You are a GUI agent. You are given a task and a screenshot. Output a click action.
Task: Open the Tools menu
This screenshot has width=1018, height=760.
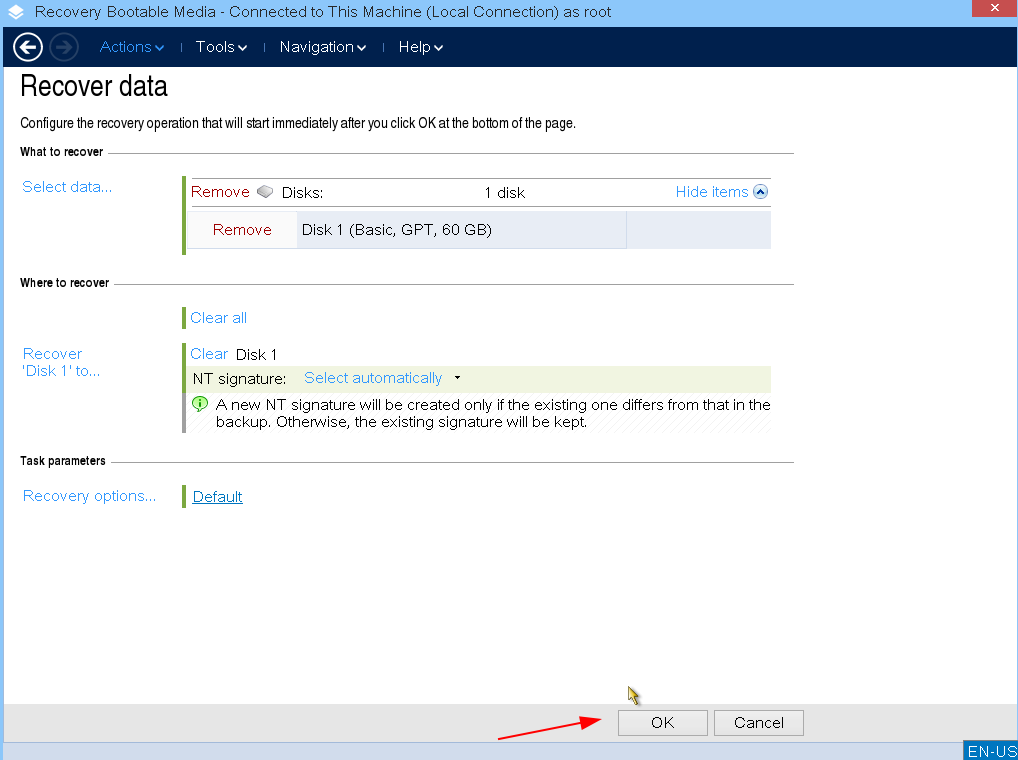coord(221,47)
